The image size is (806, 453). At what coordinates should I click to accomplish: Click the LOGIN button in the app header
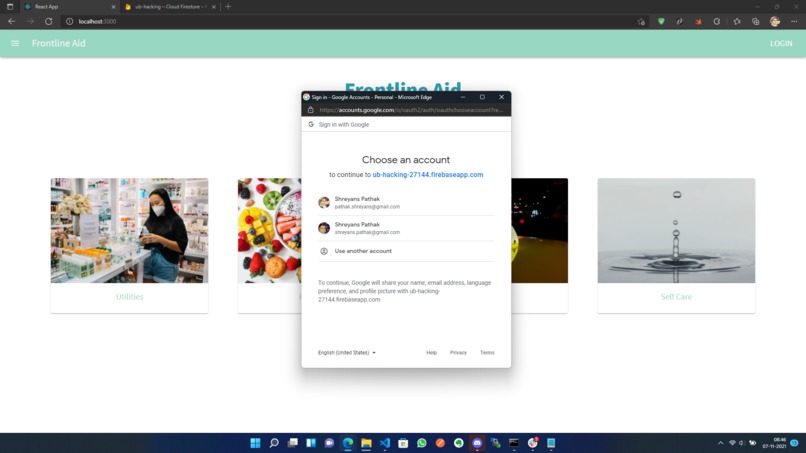coord(781,43)
